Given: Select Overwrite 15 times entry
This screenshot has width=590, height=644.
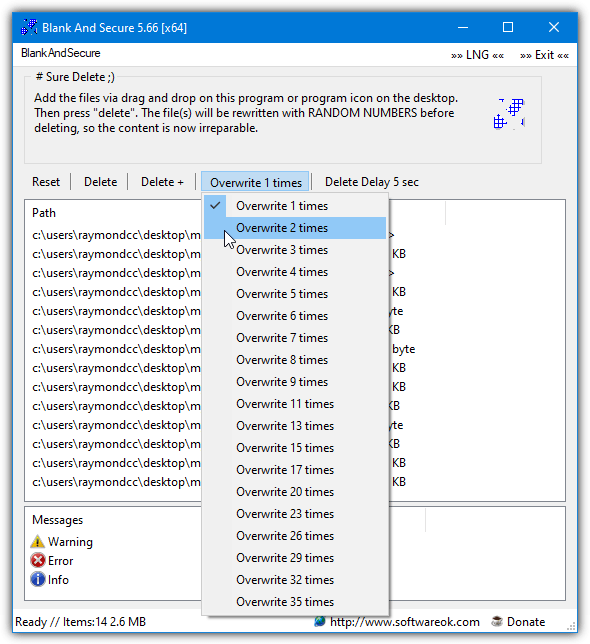Looking at the screenshot, I should coord(295,448).
